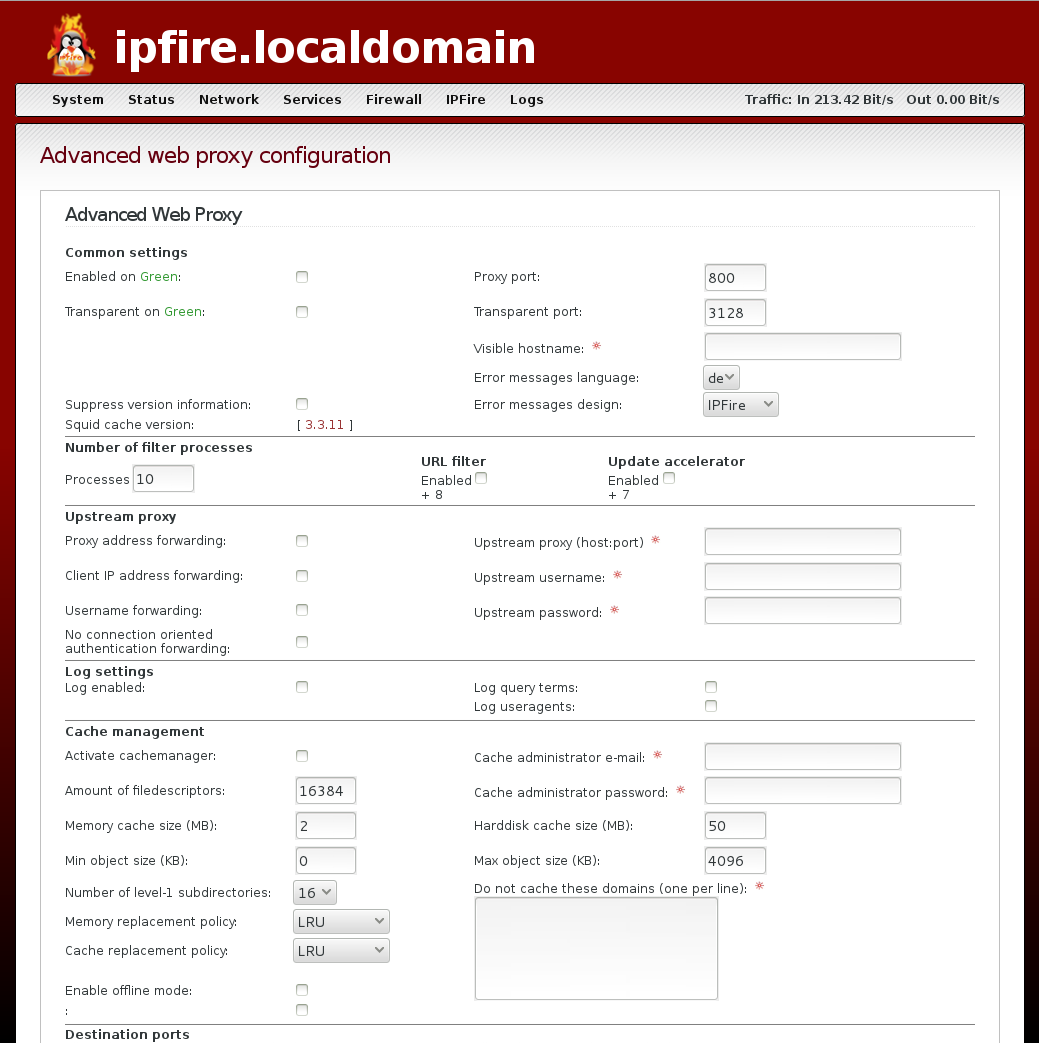Click the Visible hostname field
This screenshot has height=1043, width=1039.
pyautogui.click(x=803, y=347)
